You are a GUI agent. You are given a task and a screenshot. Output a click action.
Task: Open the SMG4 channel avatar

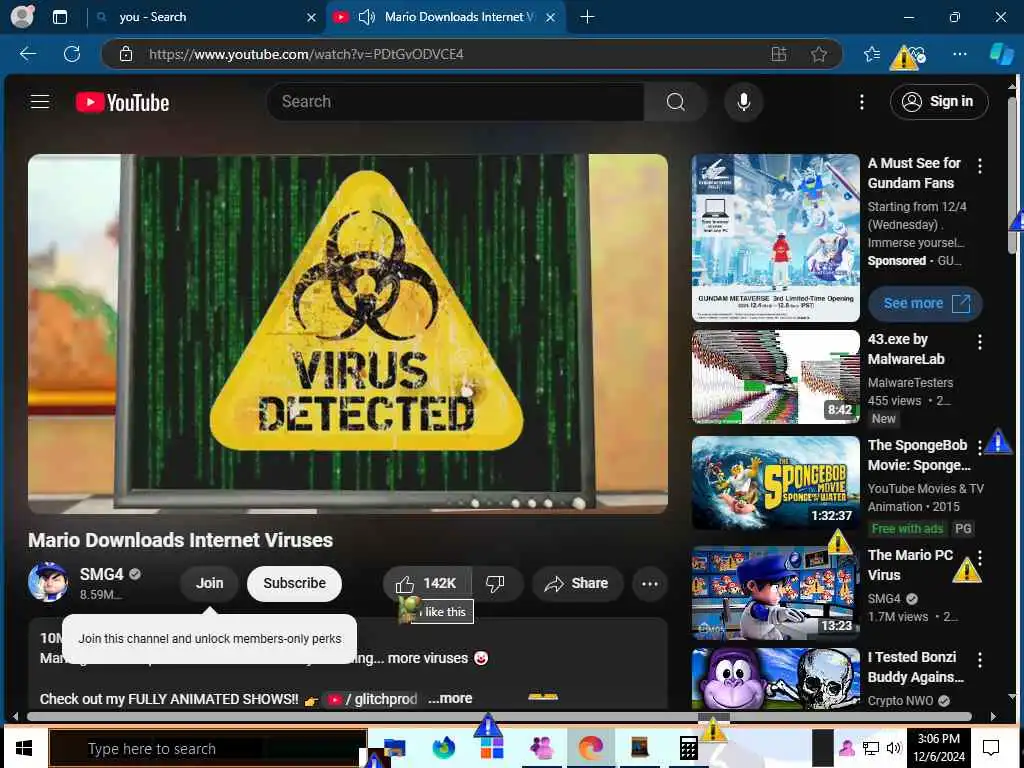(x=48, y=582)
